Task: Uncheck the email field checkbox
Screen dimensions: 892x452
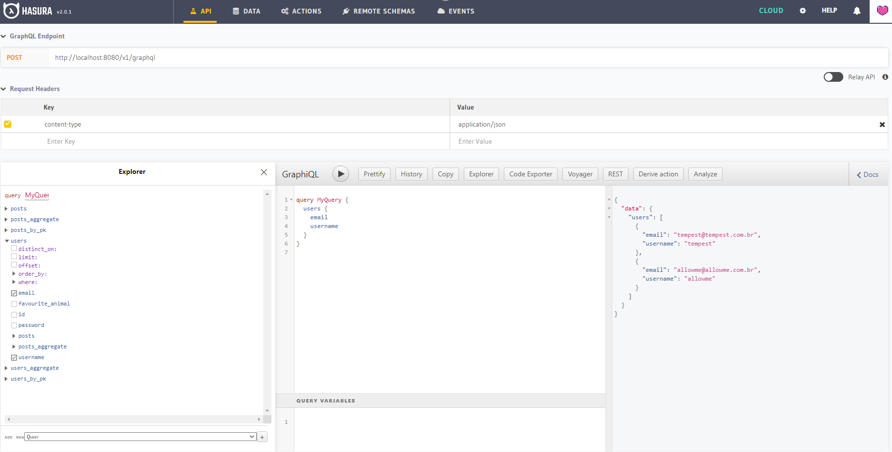Action: click(14, 293)
